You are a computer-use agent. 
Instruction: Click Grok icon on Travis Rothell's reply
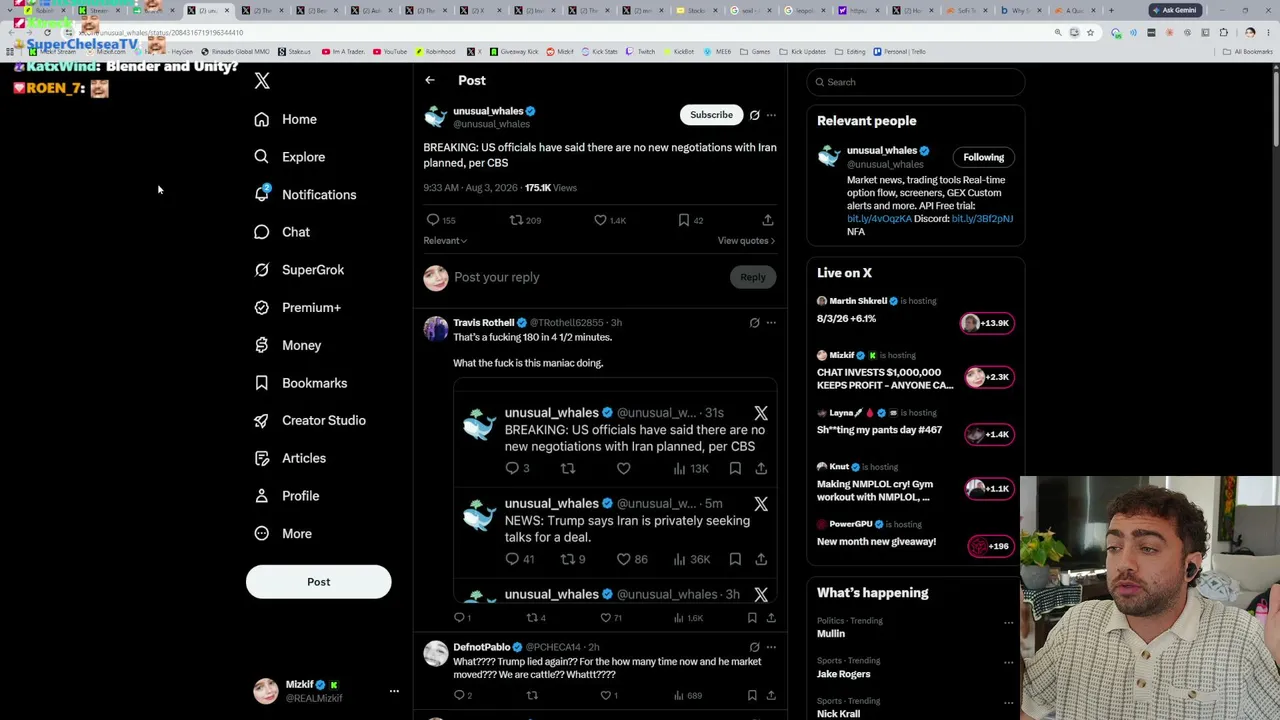coord(755,323)
